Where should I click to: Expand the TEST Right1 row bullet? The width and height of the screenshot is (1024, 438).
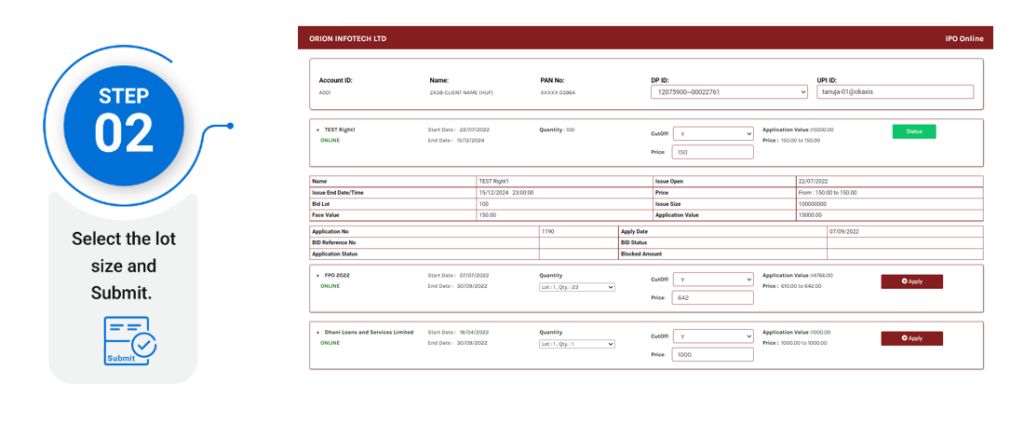point(318,130)
